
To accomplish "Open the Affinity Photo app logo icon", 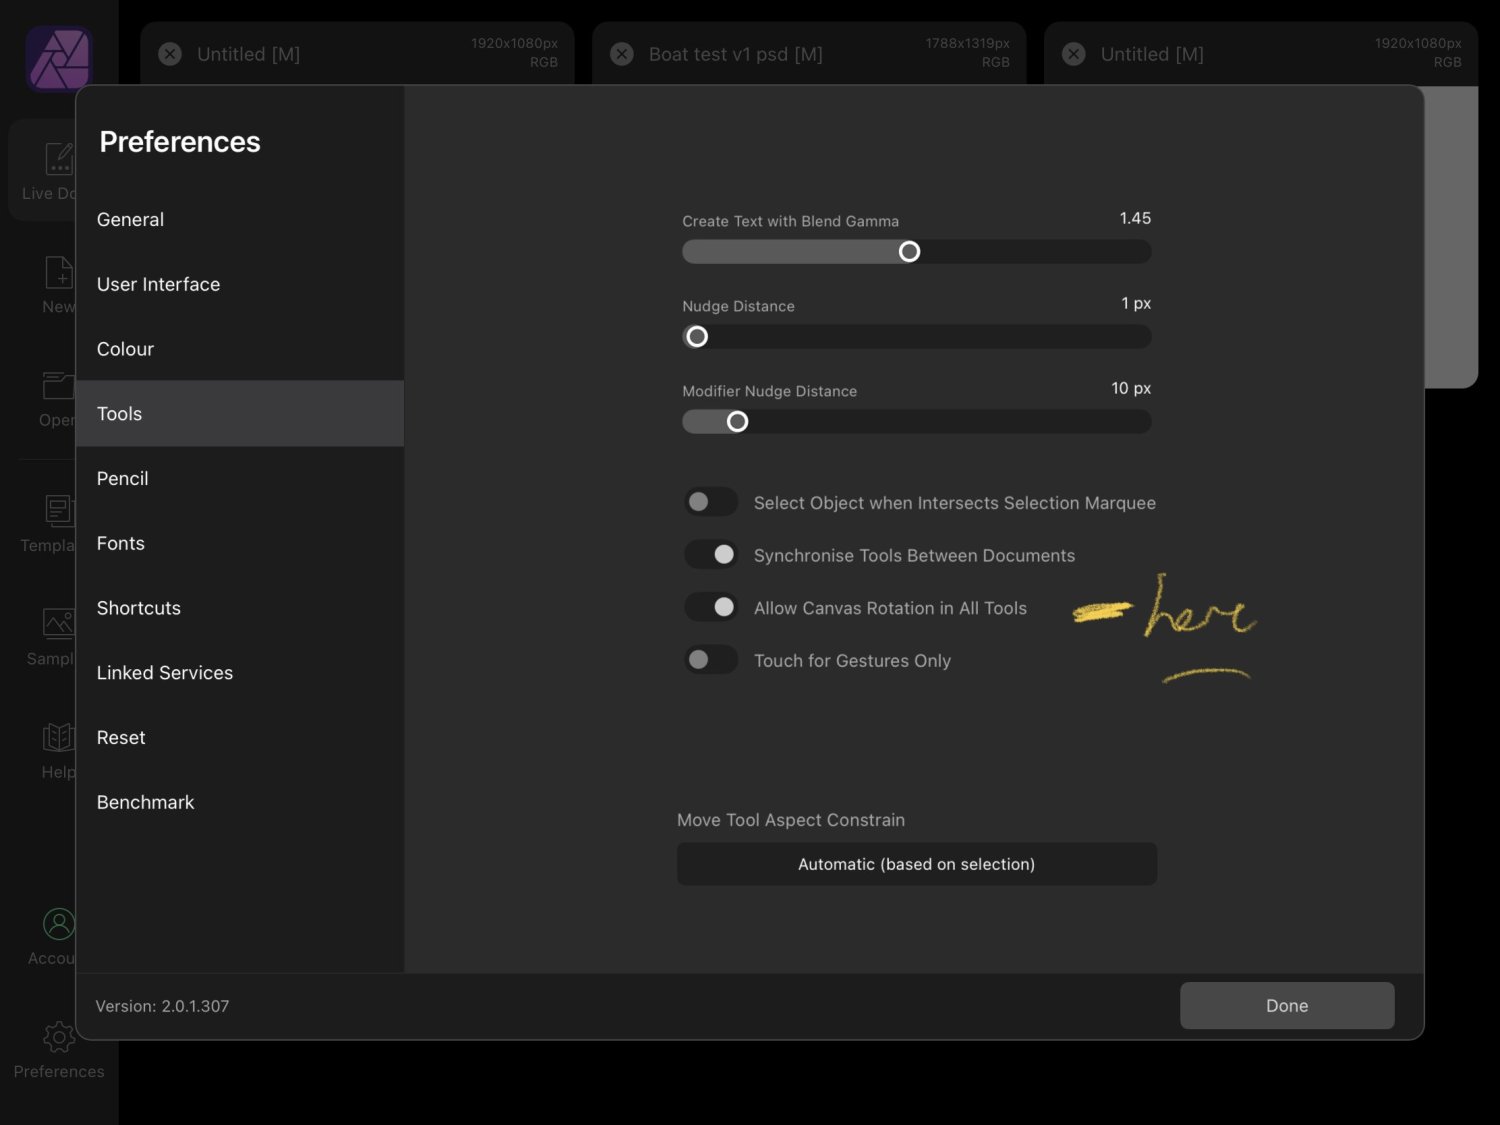I will [57, 57].
